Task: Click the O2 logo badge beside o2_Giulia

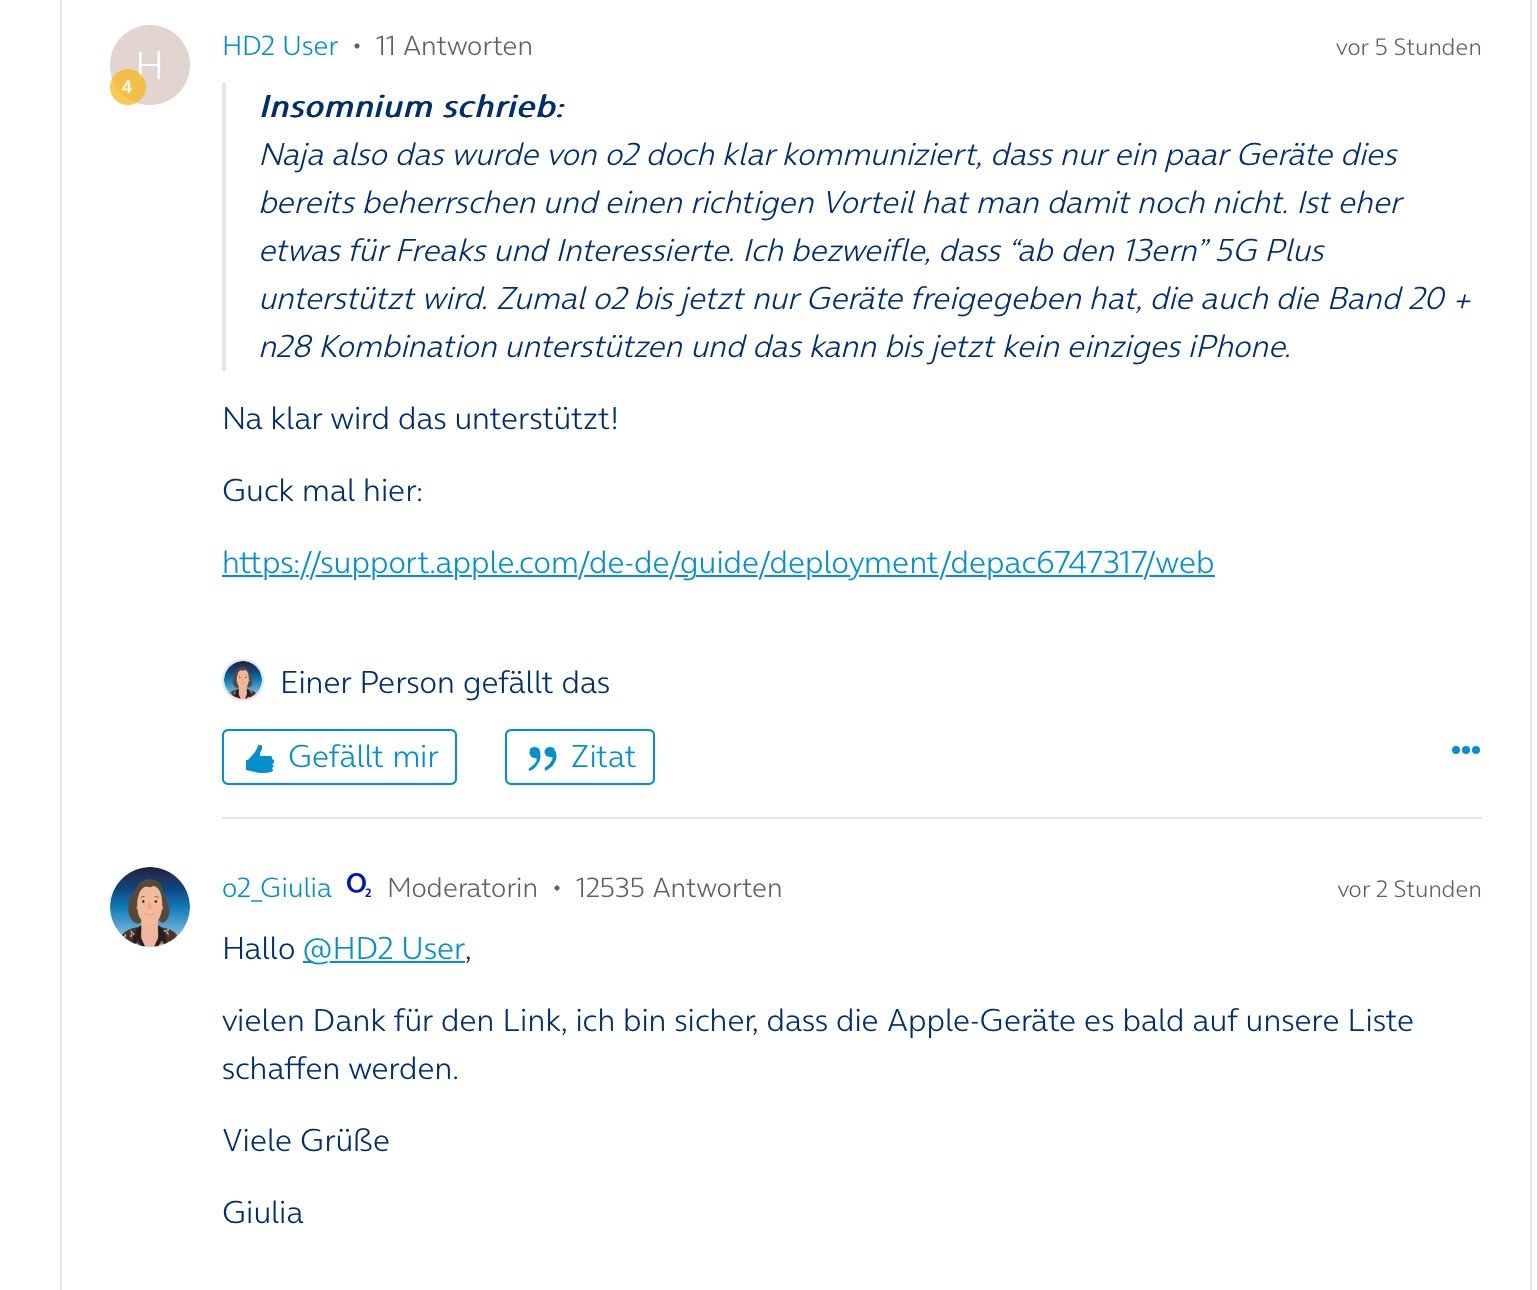Action: tap(359, 885)
